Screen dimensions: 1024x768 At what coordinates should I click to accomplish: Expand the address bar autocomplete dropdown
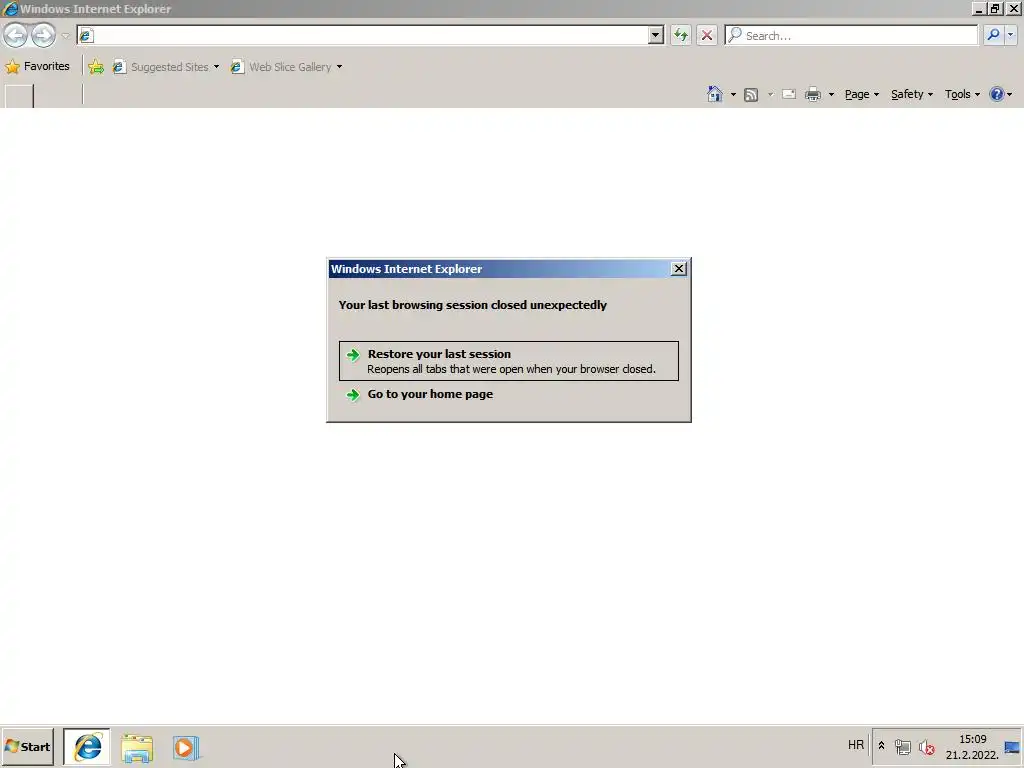pos(656,35)
